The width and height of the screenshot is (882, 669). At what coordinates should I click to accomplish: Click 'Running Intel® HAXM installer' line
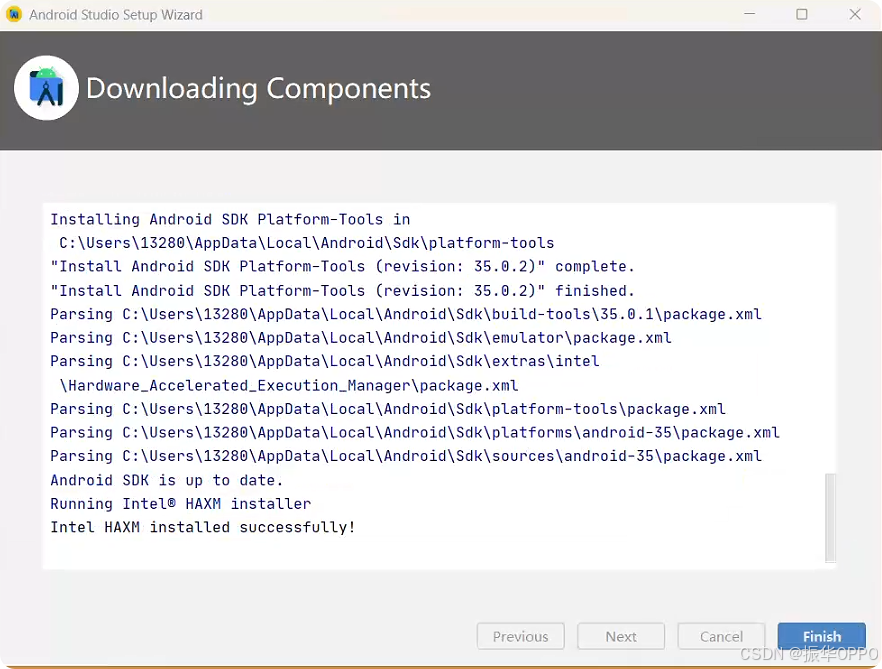click(x=181, y=504)
